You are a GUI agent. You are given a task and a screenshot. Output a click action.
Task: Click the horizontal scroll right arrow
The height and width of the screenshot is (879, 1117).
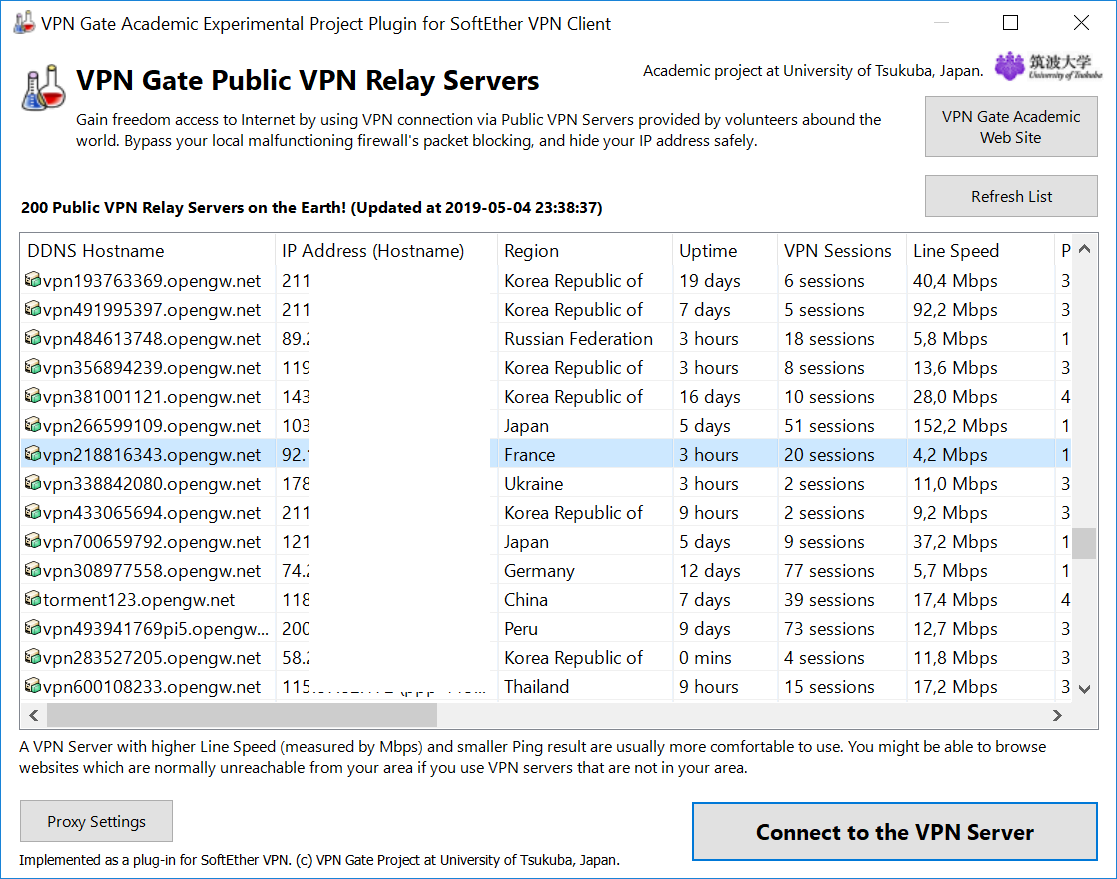[x=1057, y=715]
